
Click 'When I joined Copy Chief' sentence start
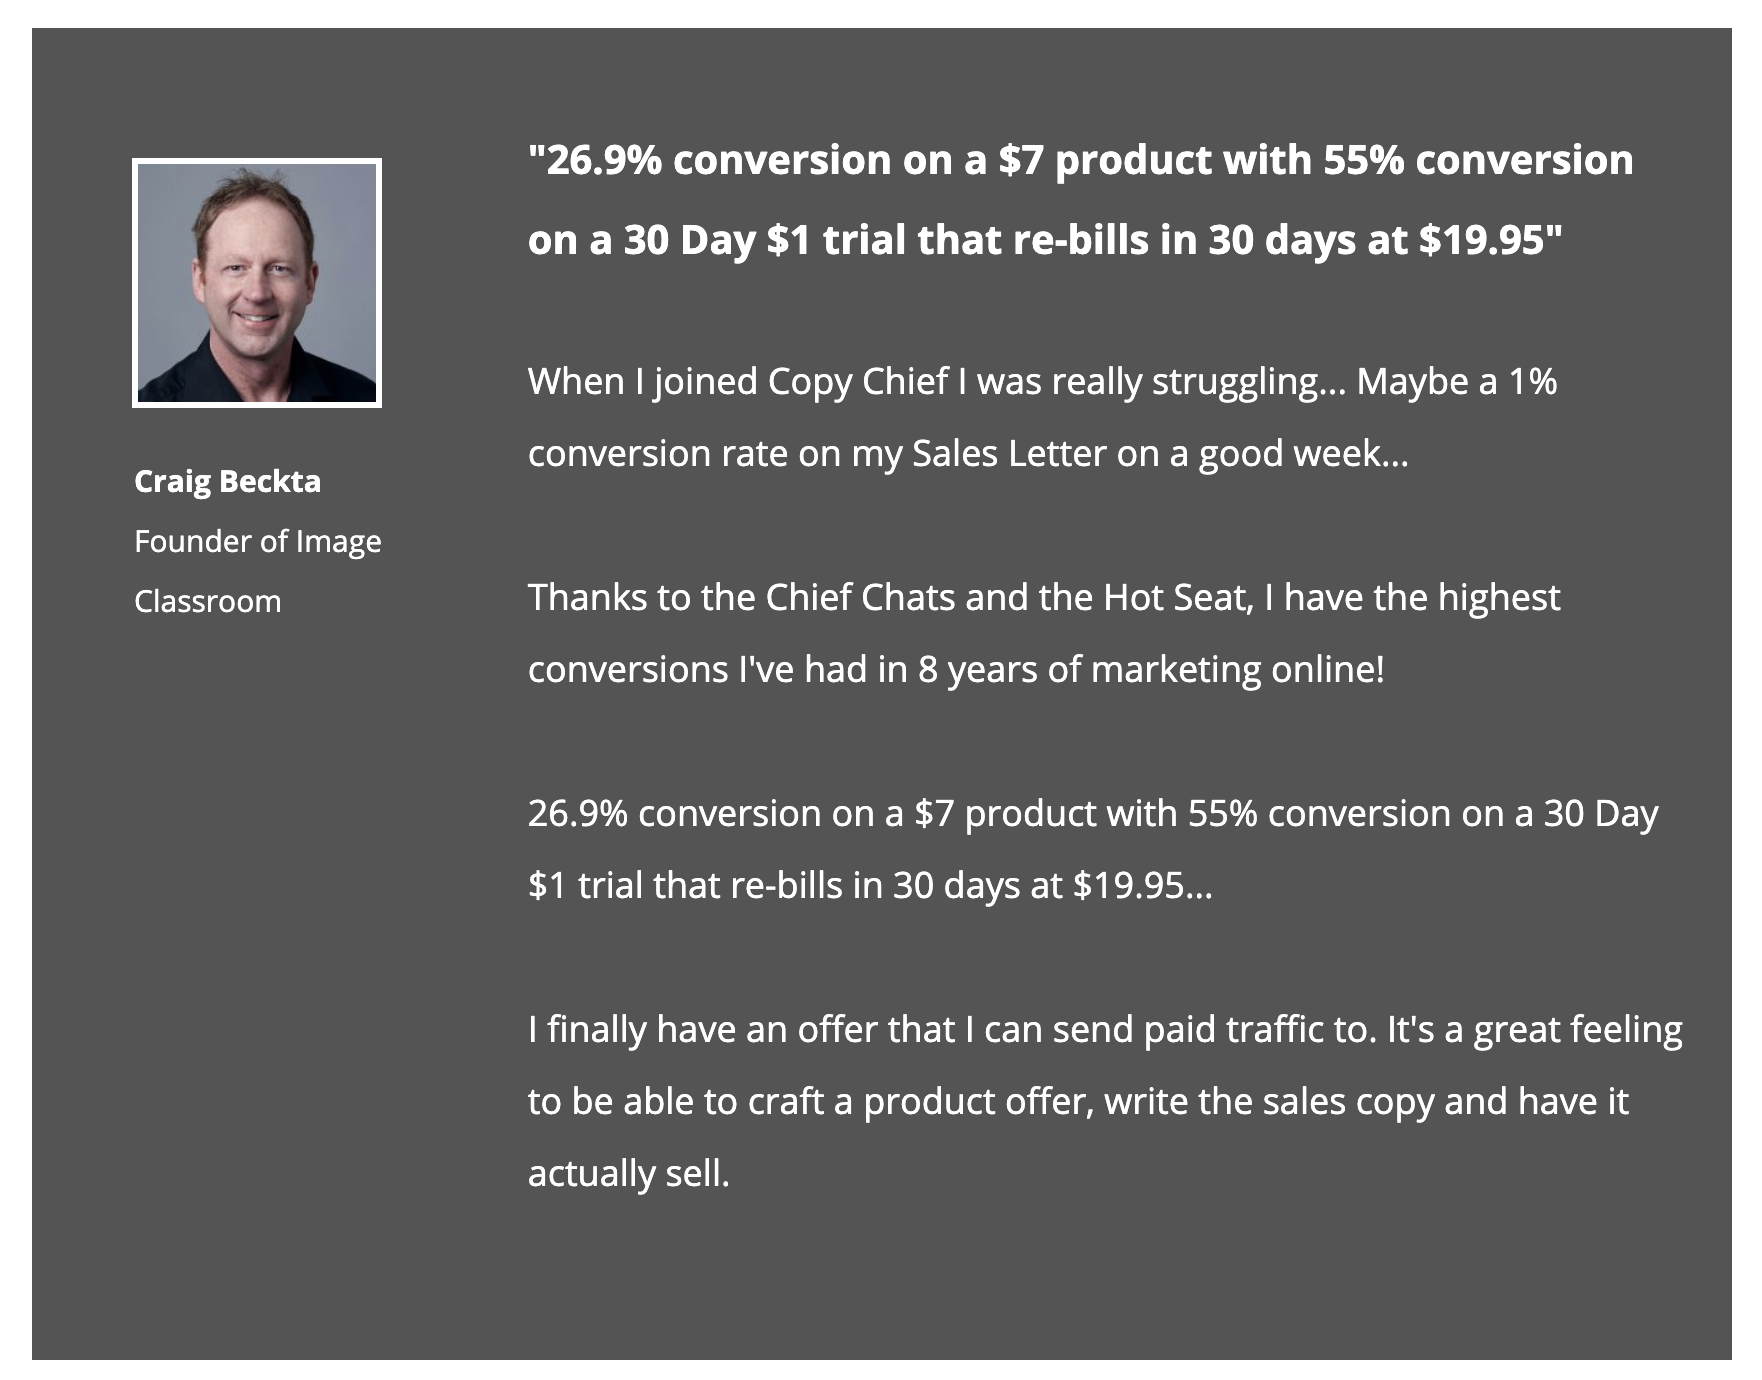(x=738, y=382)
